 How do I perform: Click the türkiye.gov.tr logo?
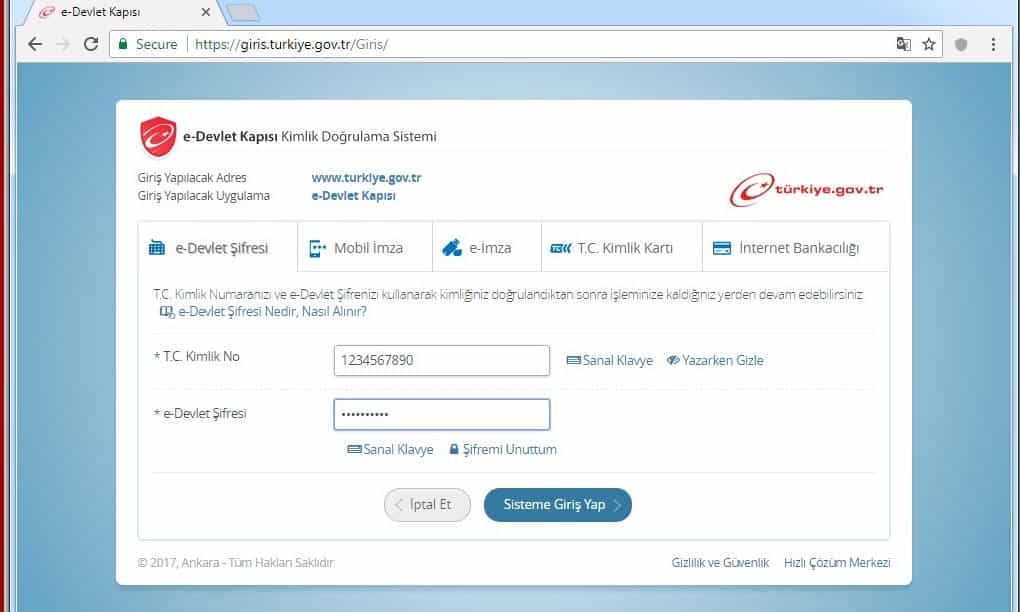tap(806, 189)
